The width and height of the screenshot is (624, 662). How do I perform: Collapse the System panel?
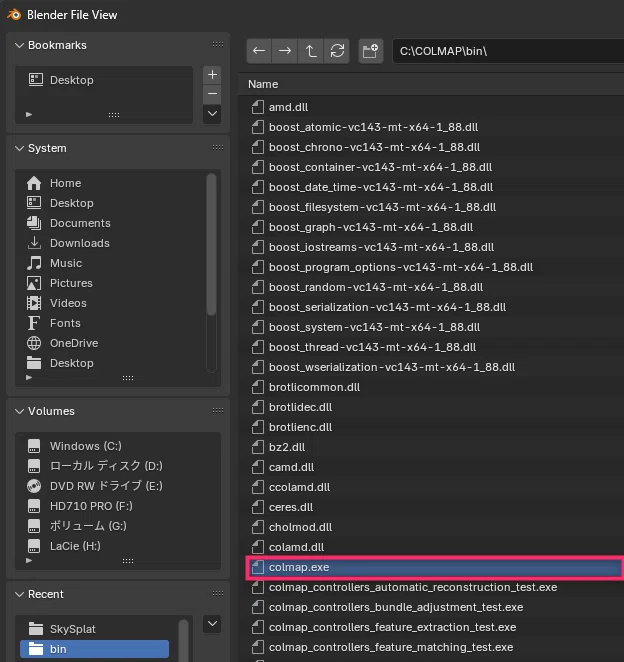(19, 148)
